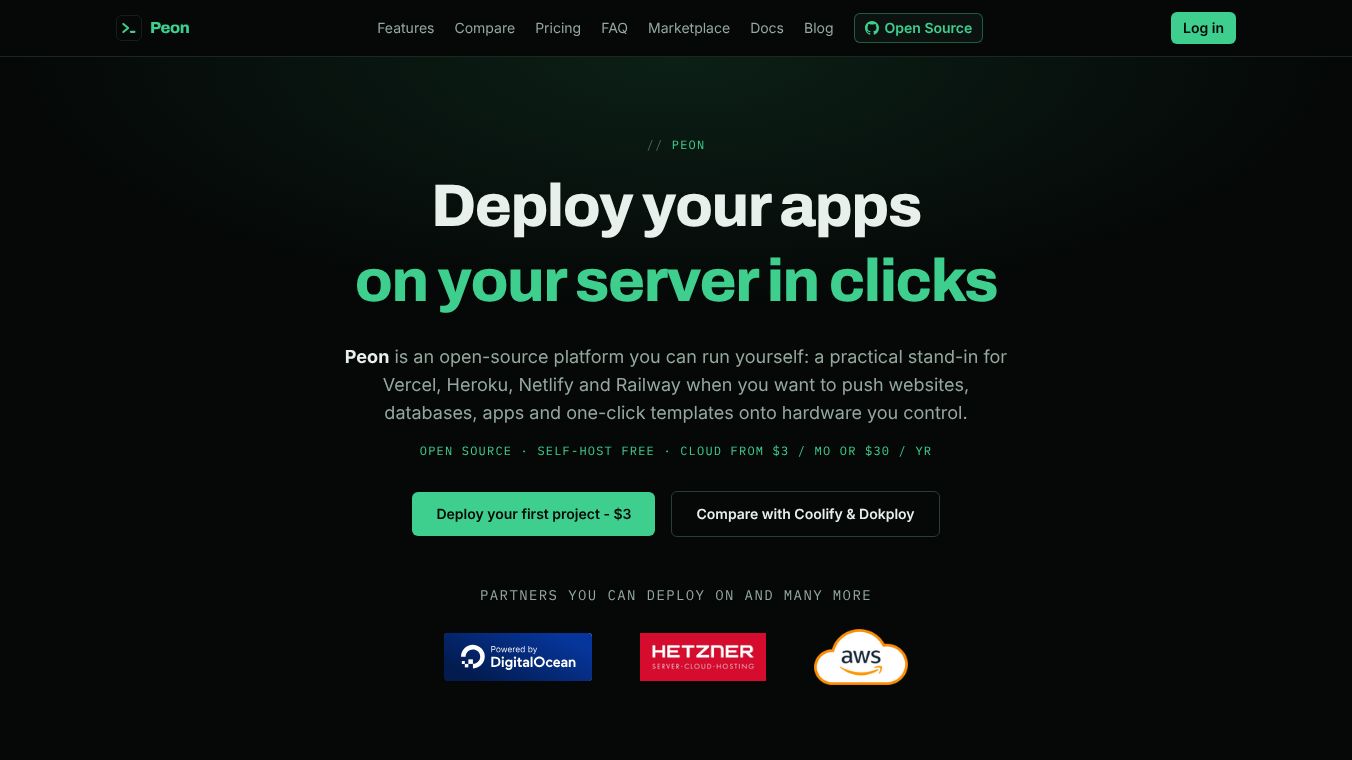Click the 'Deploy your apps' headline

(x=676, y=206)
